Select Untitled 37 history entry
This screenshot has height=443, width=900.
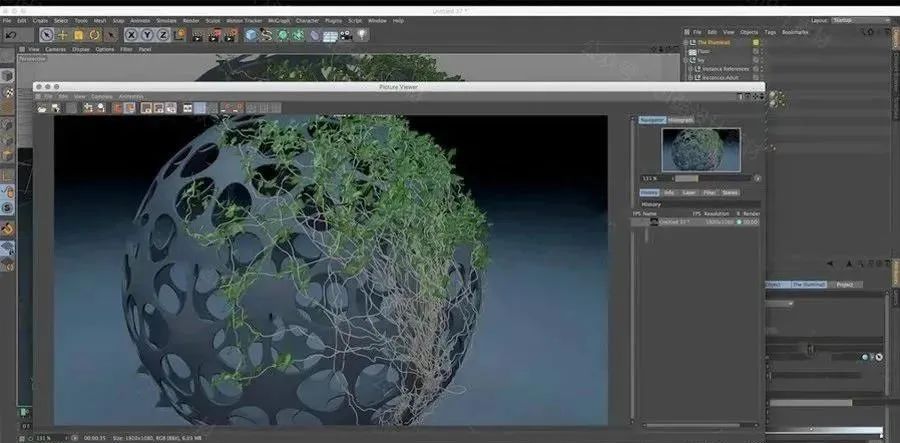pyautogui.click(x=695, y=222)
